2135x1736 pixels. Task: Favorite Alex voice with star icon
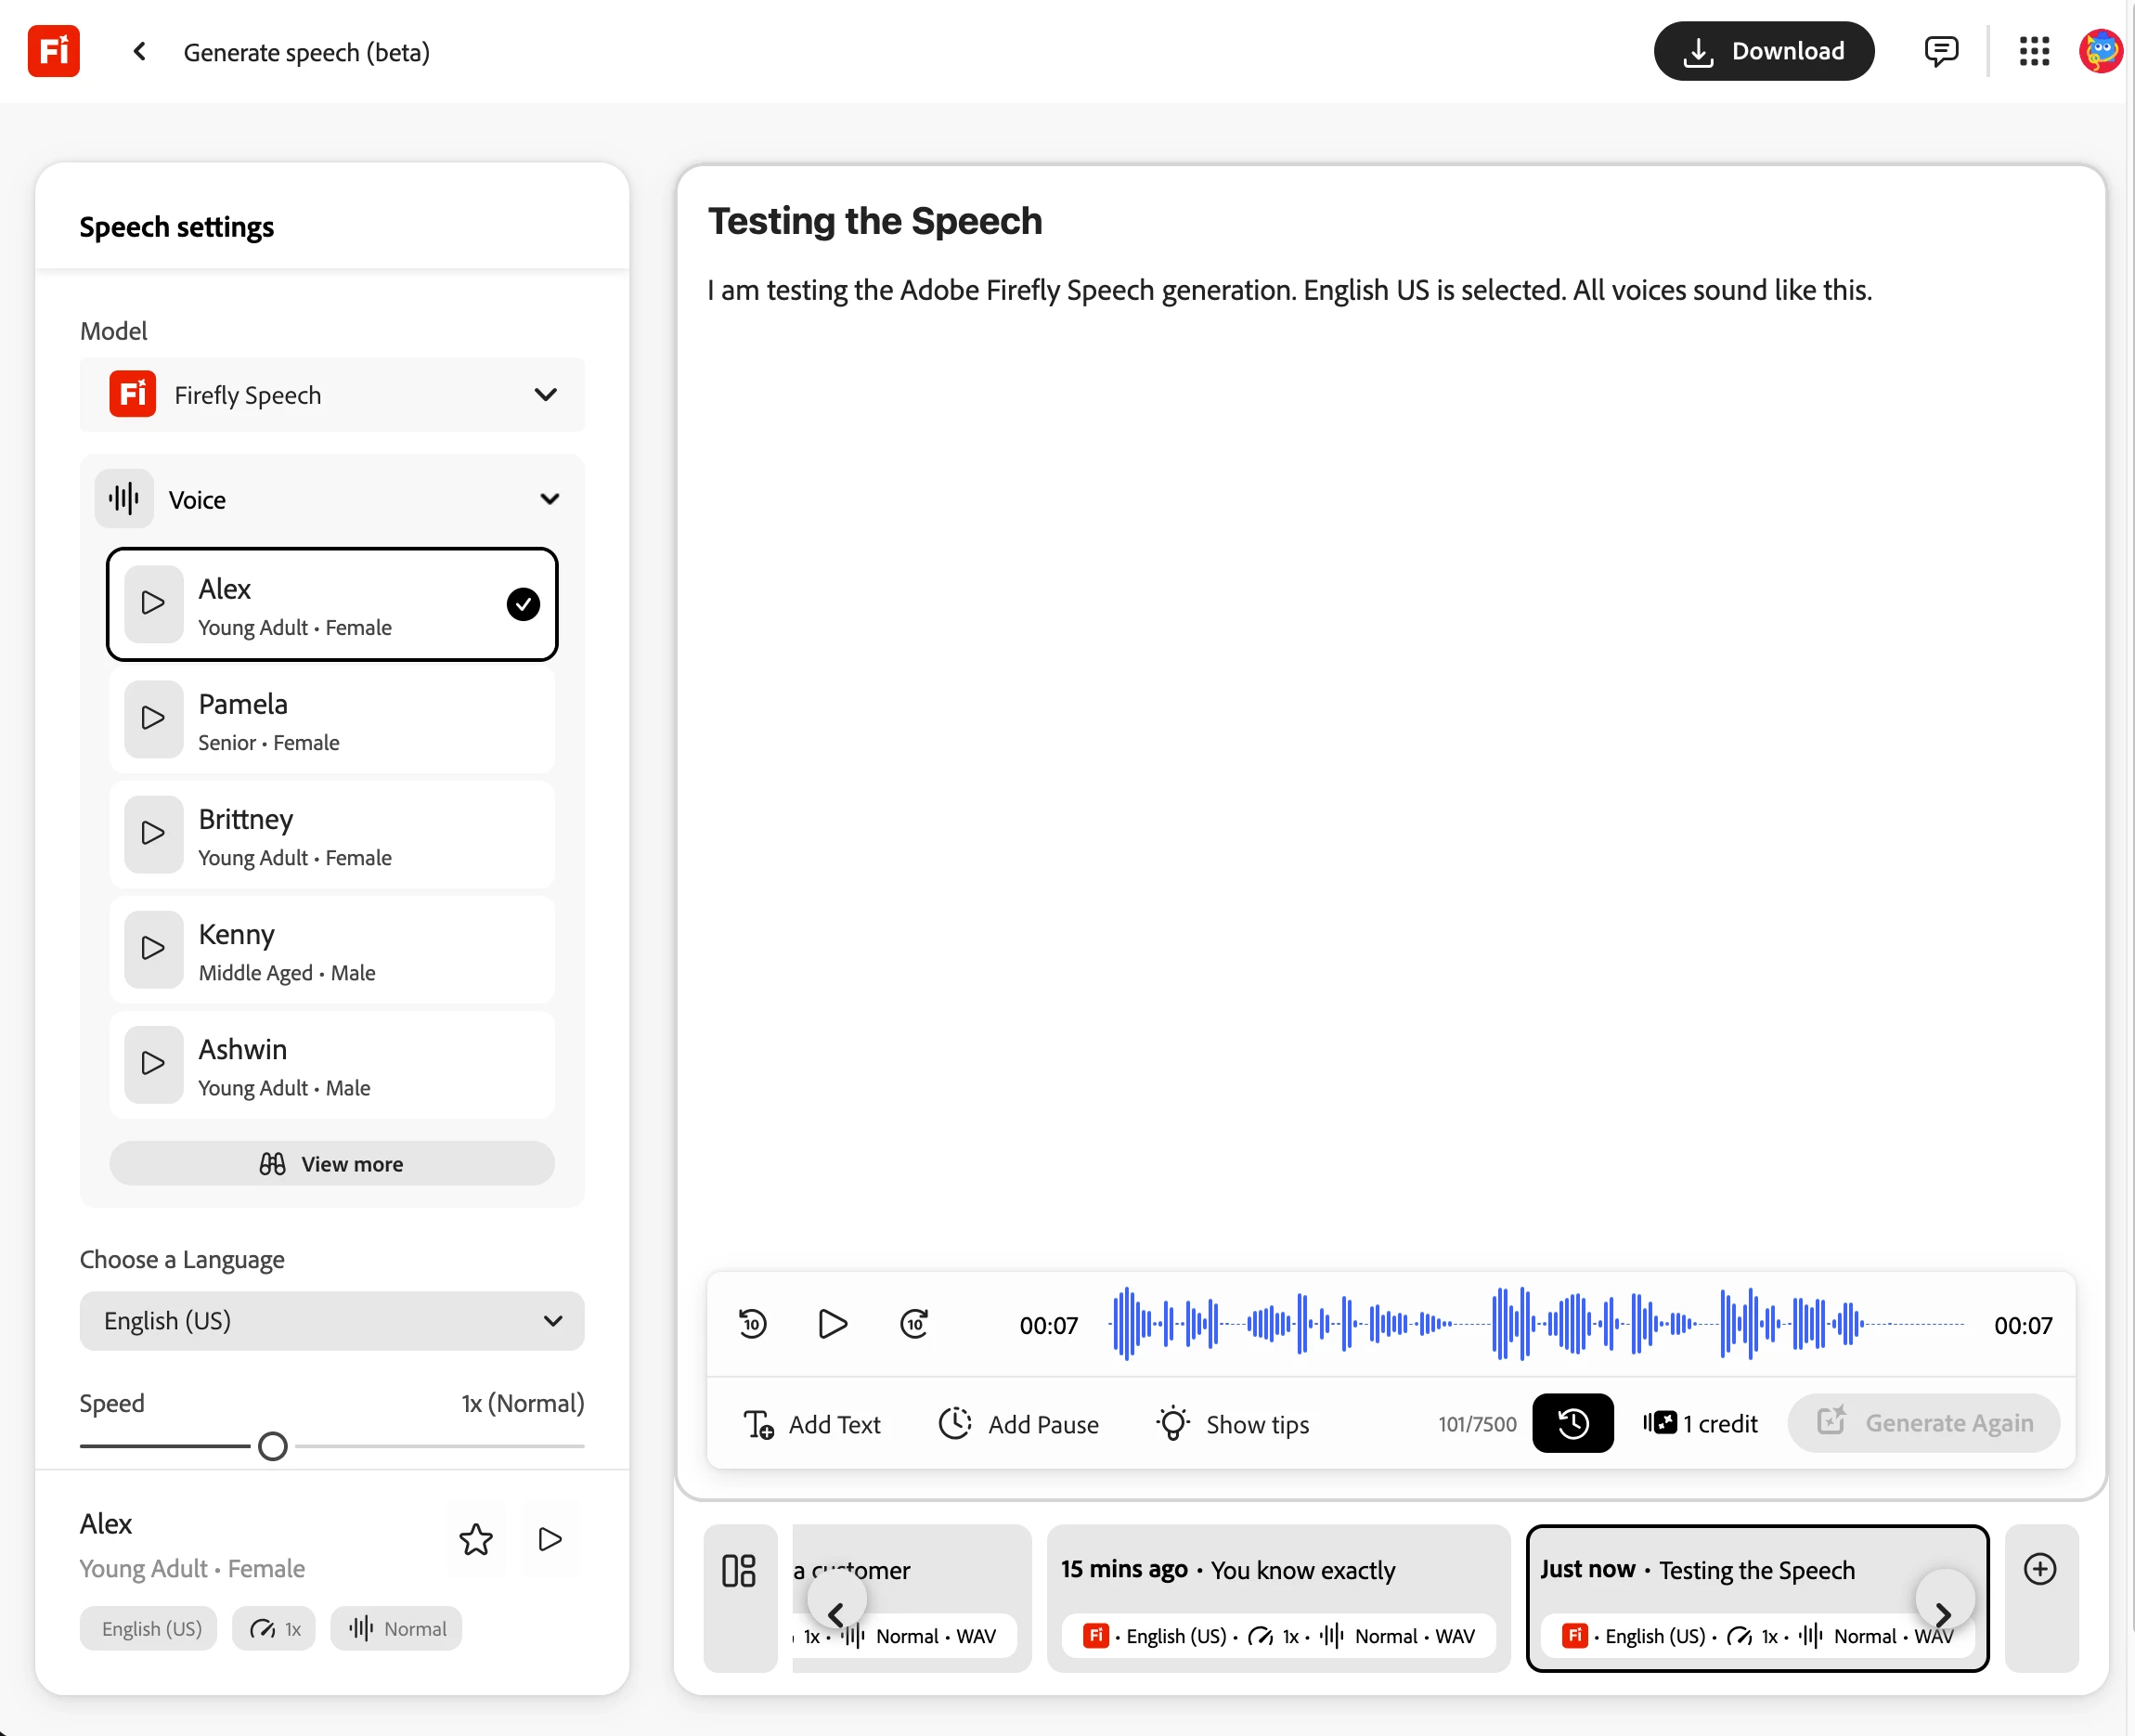(476, 1539)
